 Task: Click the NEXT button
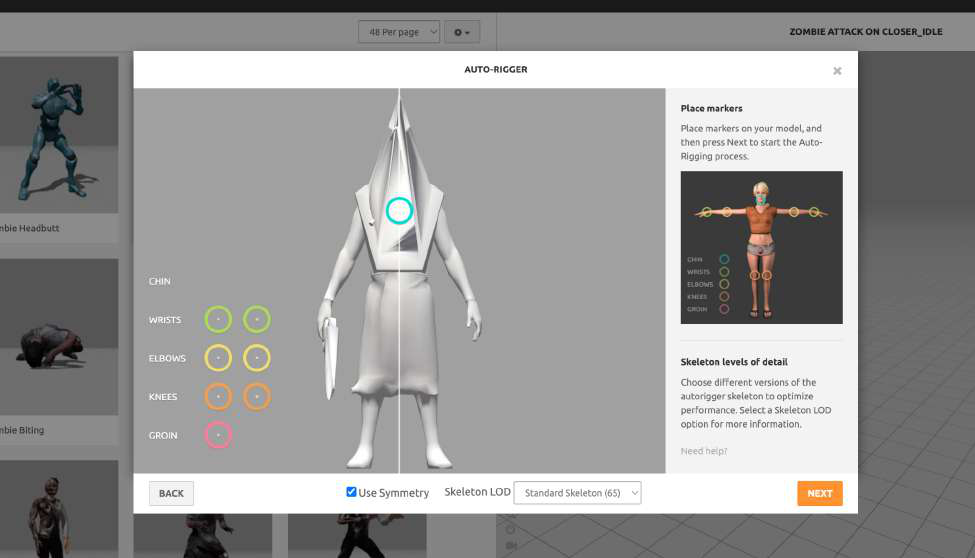tap(820, 493)
